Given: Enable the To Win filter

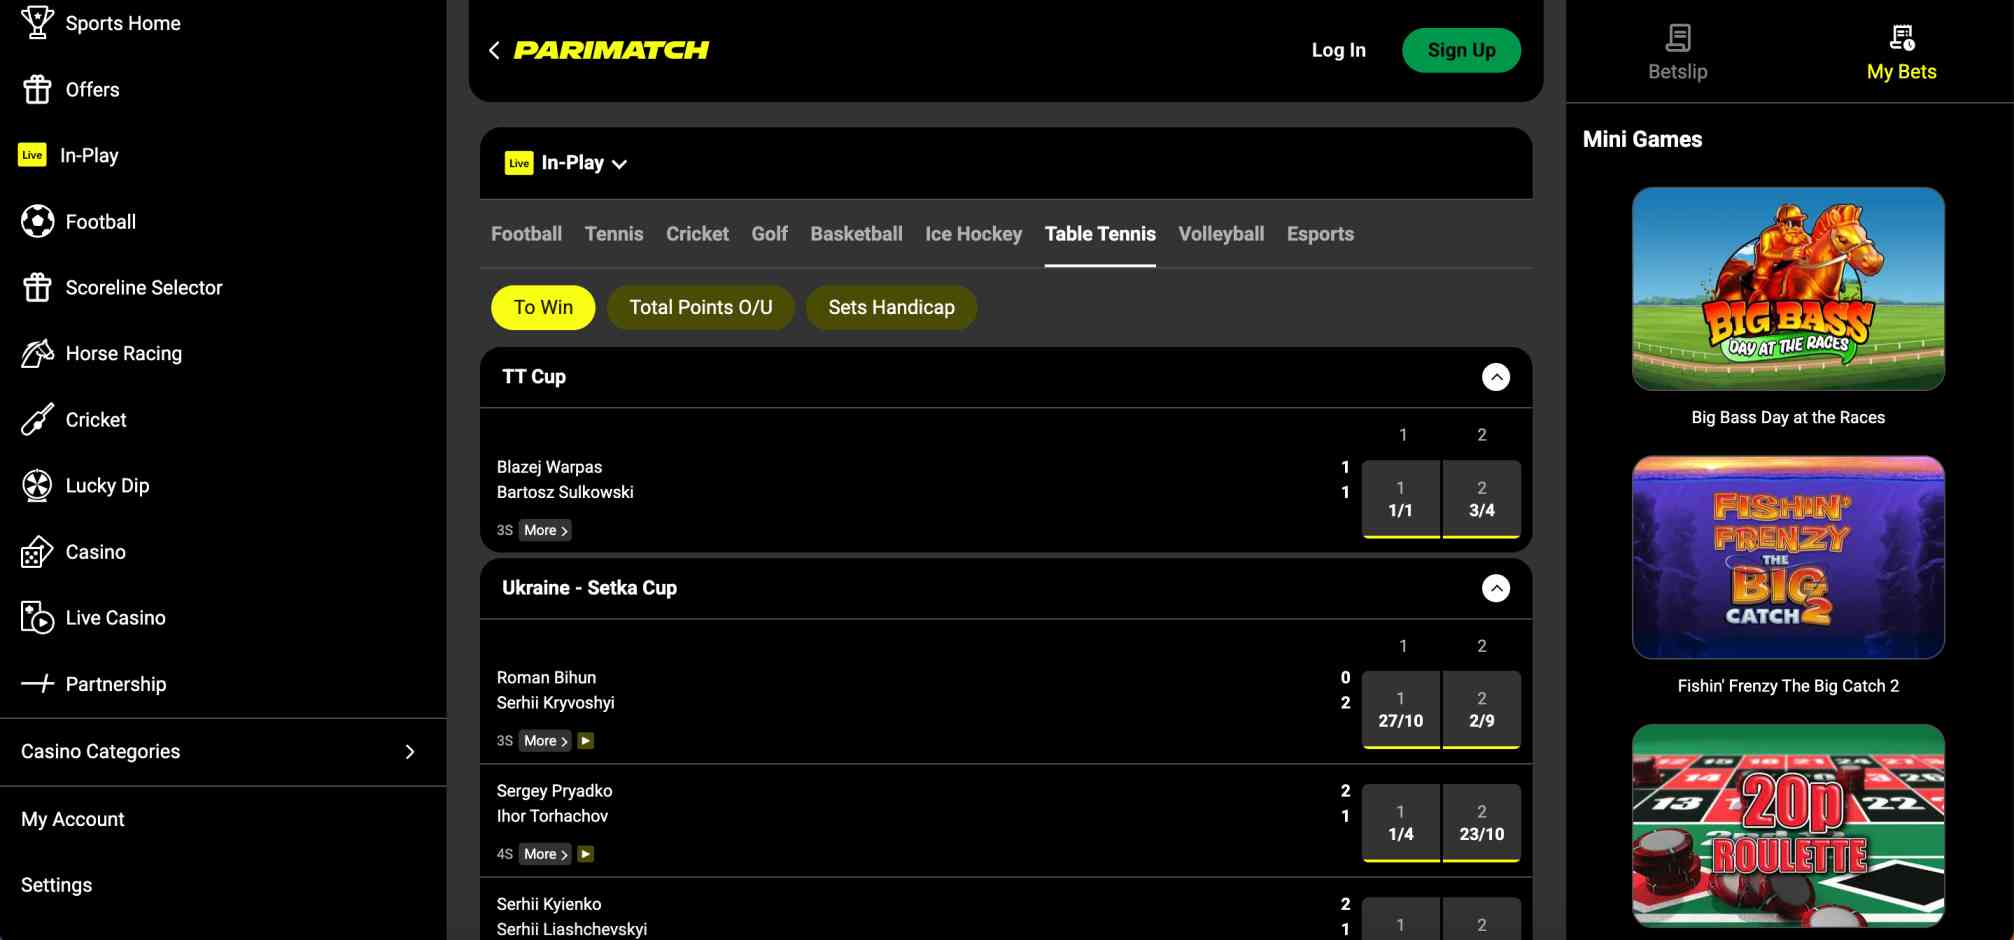Looking at the screenshot, I should tap(542, 307).
